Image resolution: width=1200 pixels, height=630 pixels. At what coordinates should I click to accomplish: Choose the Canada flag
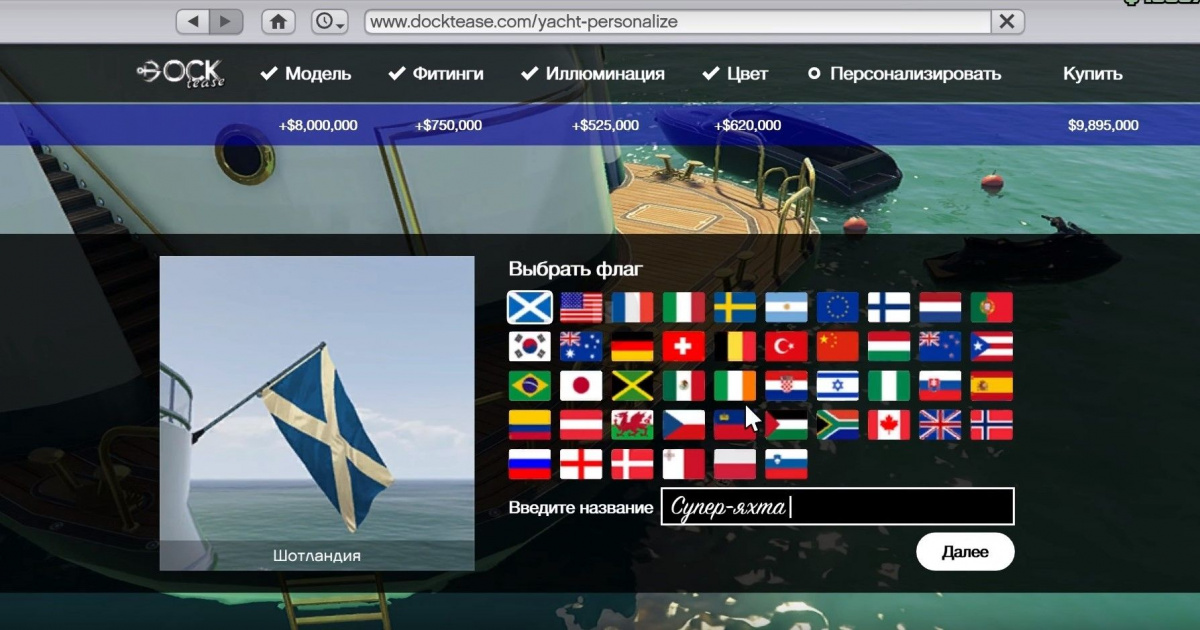point(889,425)
